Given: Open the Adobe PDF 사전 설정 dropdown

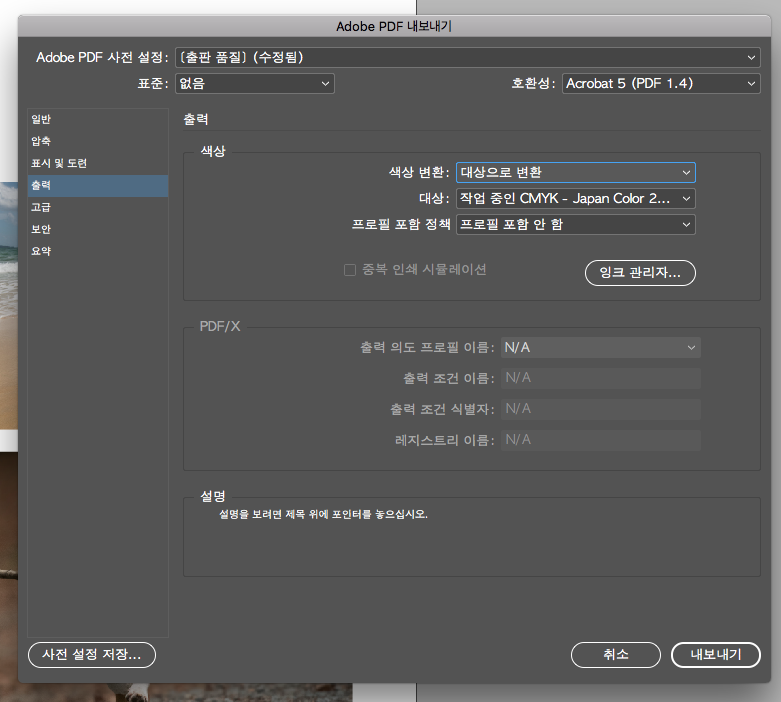Looking at the screenshot, I should coord(467,58).
